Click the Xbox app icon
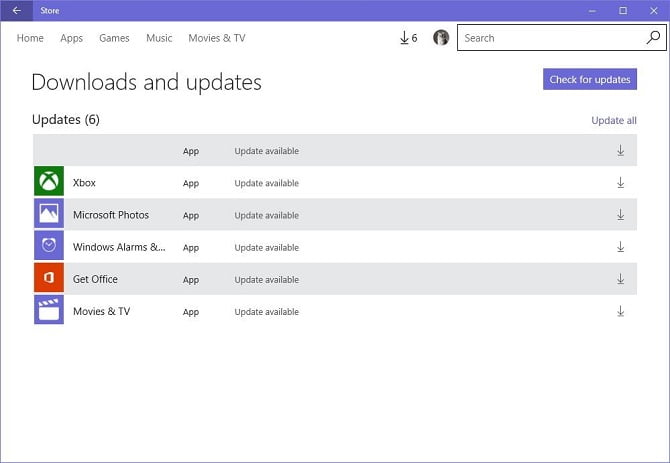The height and width of the screenshot is (463, 670). point(49,181)
